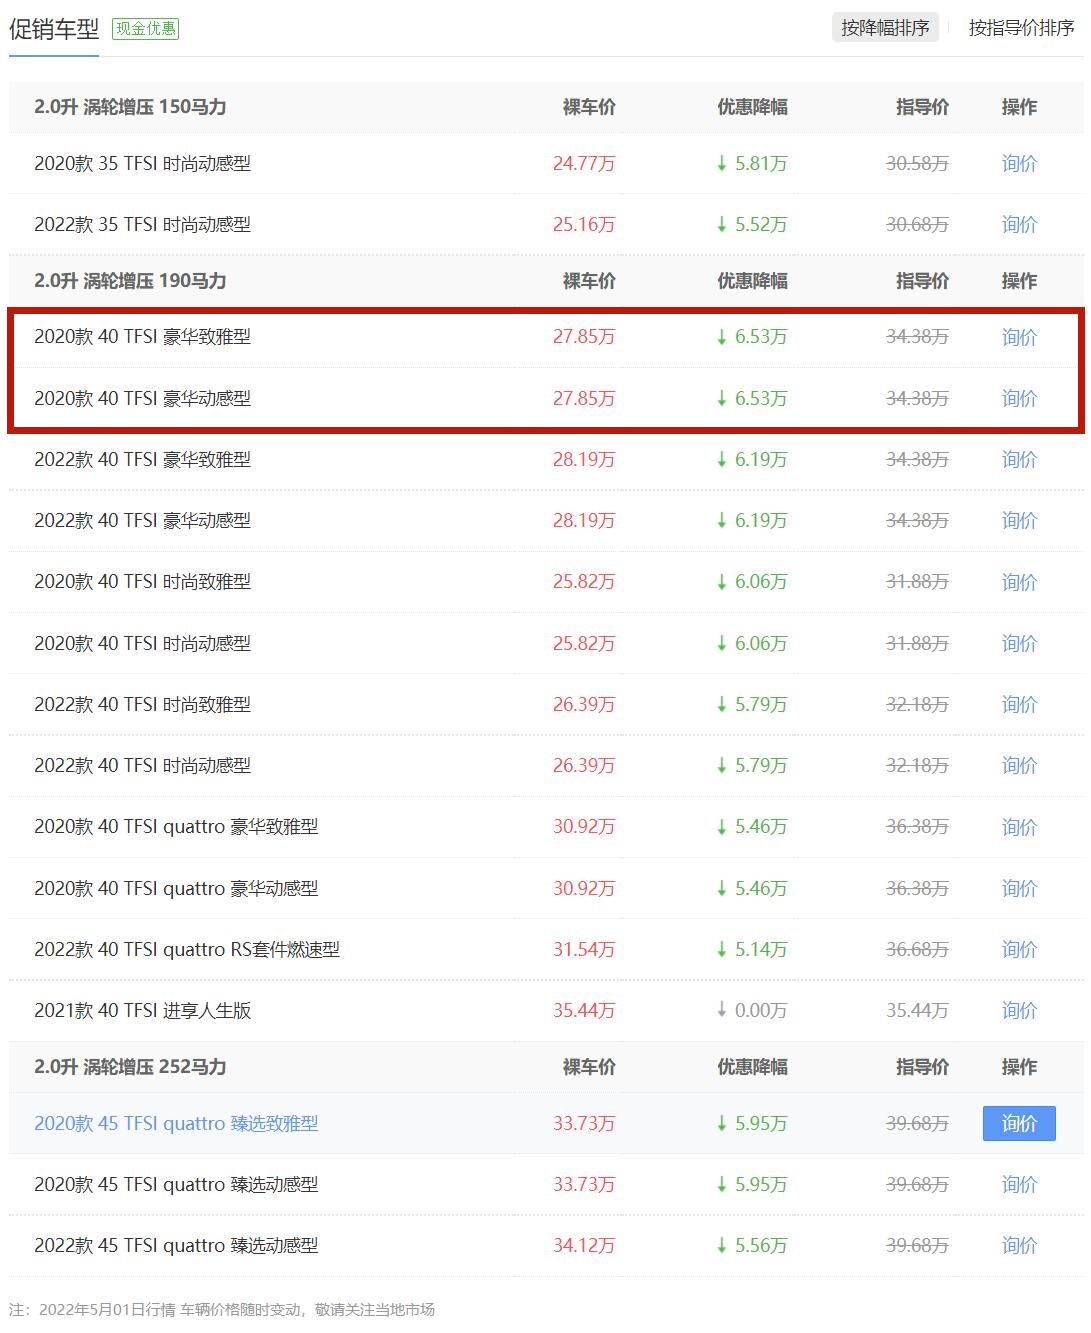Click 询价 for 2022款 35 TFSI 时尚动感型

[x=1019, y=225]
